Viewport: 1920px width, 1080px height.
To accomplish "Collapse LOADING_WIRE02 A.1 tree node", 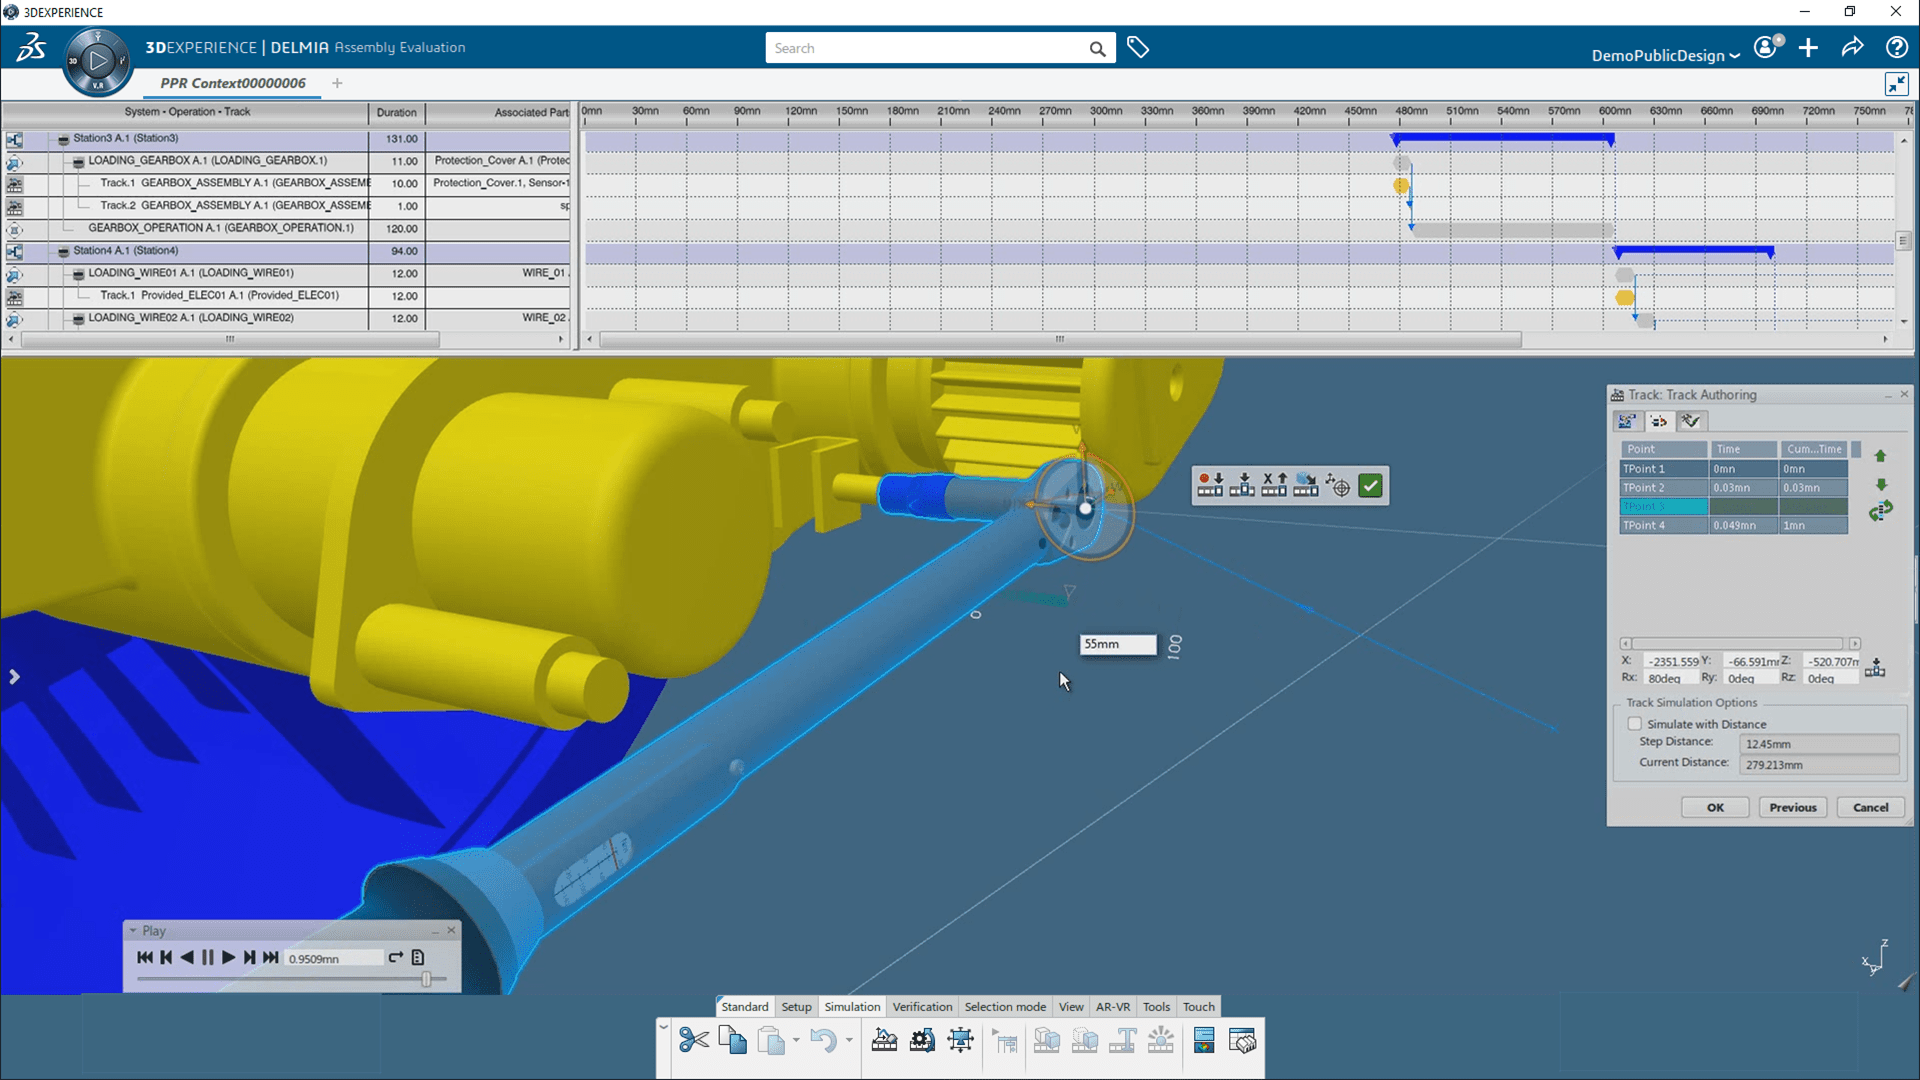I will 78,318.
